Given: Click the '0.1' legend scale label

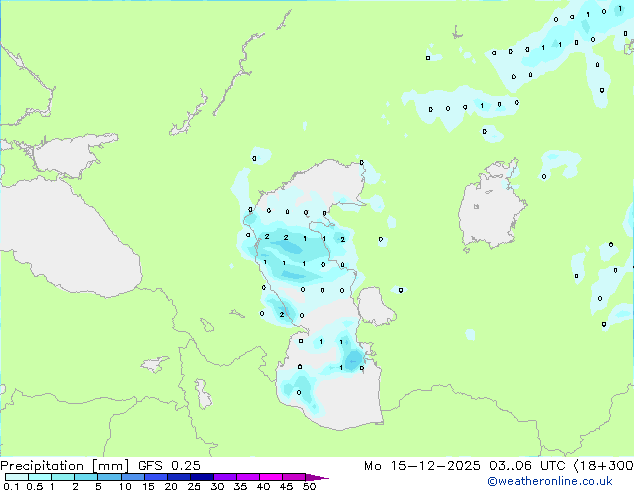Looking at the screenshot, I should pos(11,486).
